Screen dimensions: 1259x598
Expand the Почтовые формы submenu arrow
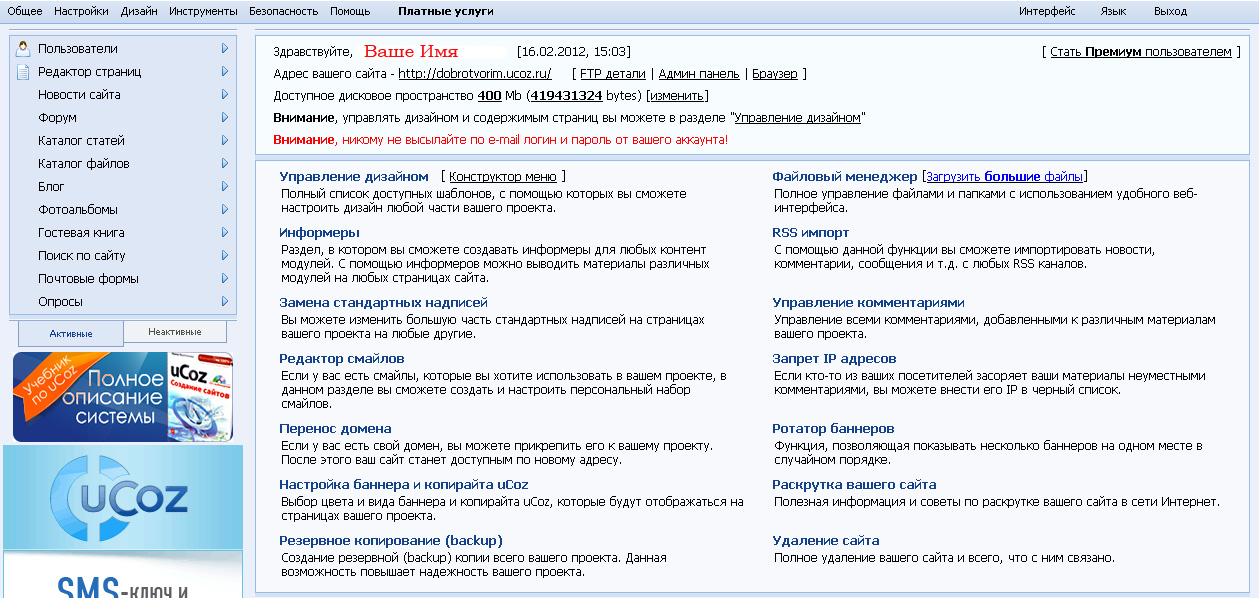tap(225, 278)
